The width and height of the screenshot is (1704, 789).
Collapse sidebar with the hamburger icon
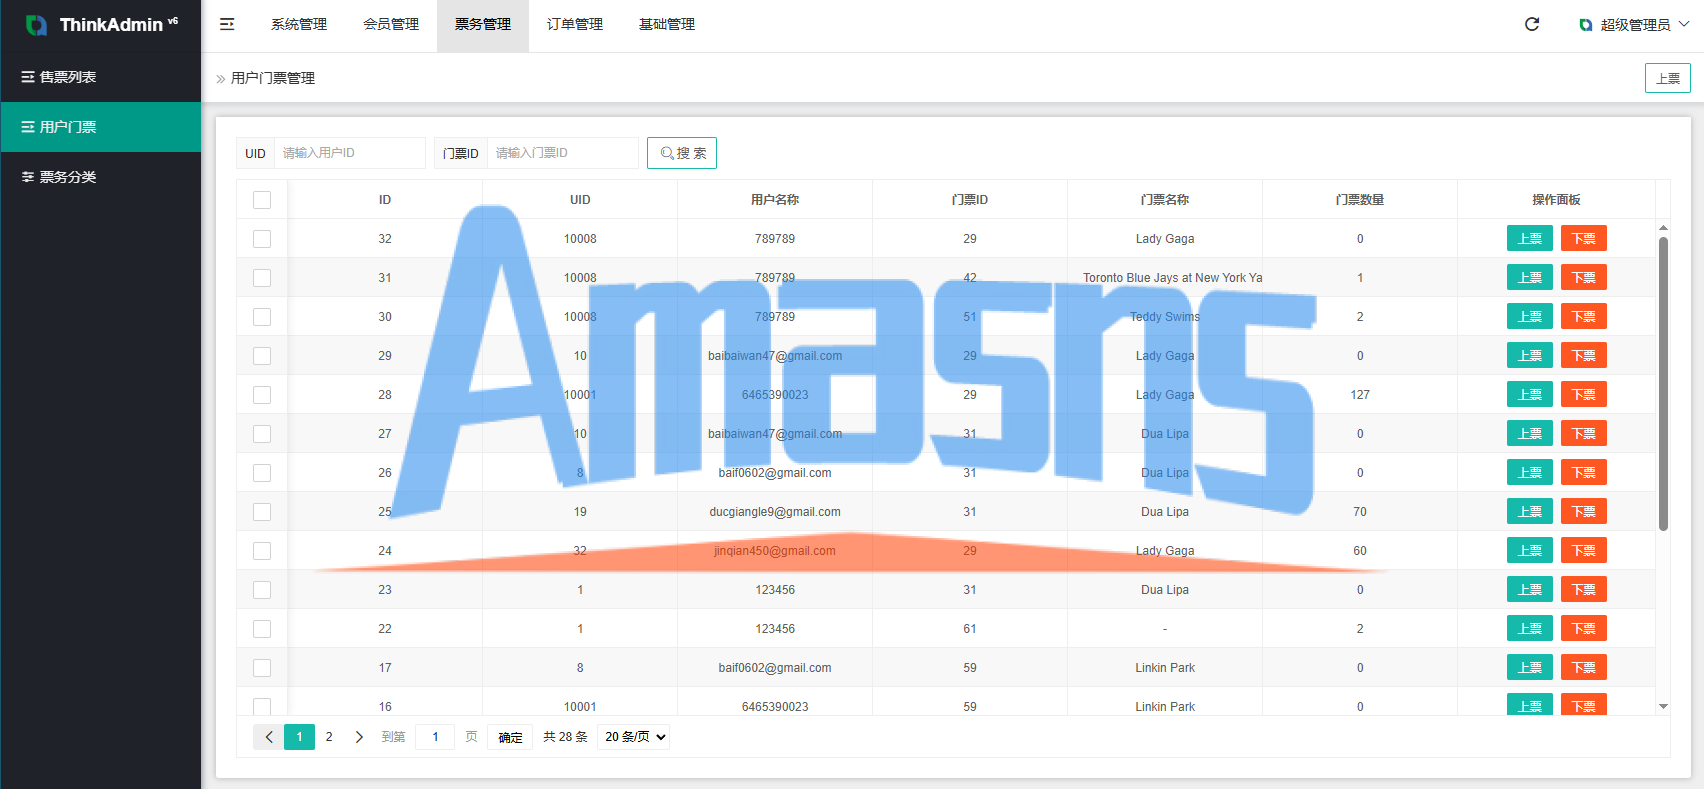227,24
